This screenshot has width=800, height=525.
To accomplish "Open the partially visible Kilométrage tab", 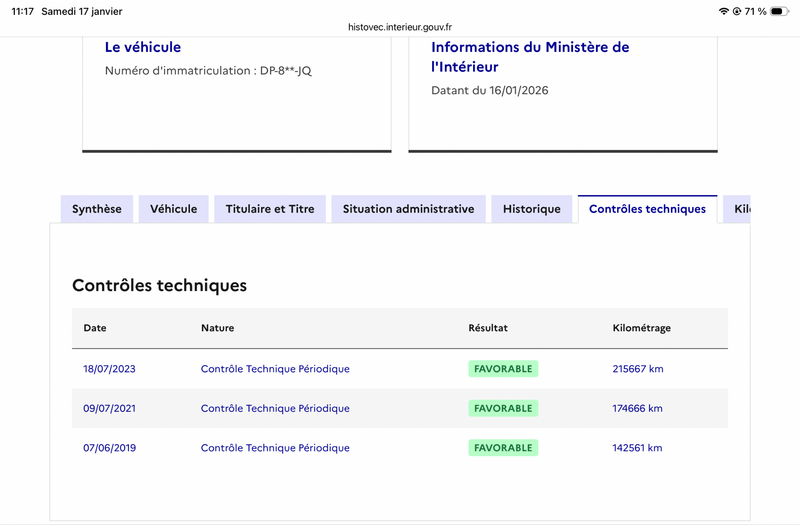I will click(x=740, y=209).
